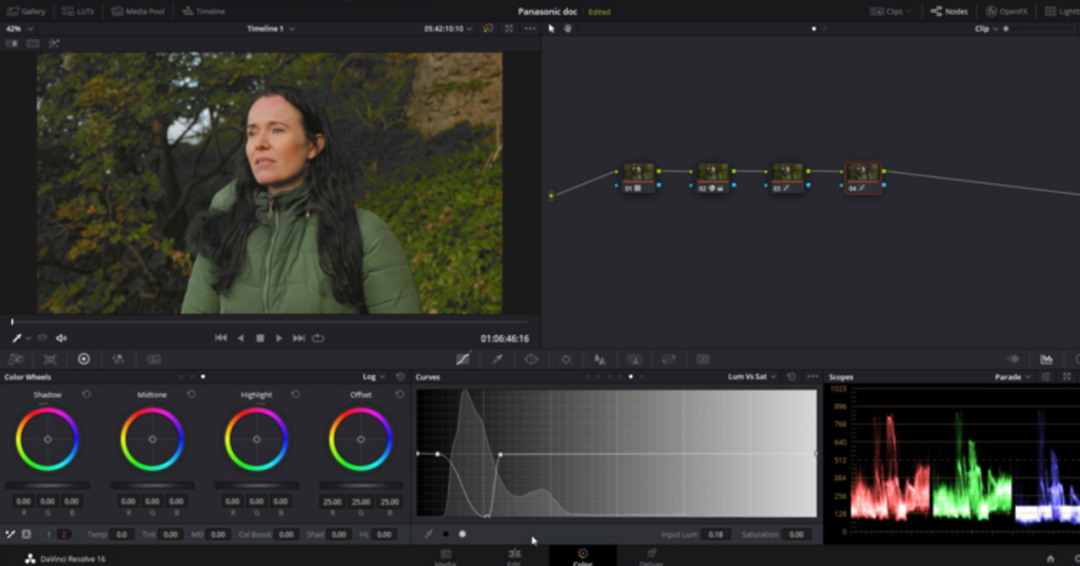Open the Curves palette icon

coord(463,359)
